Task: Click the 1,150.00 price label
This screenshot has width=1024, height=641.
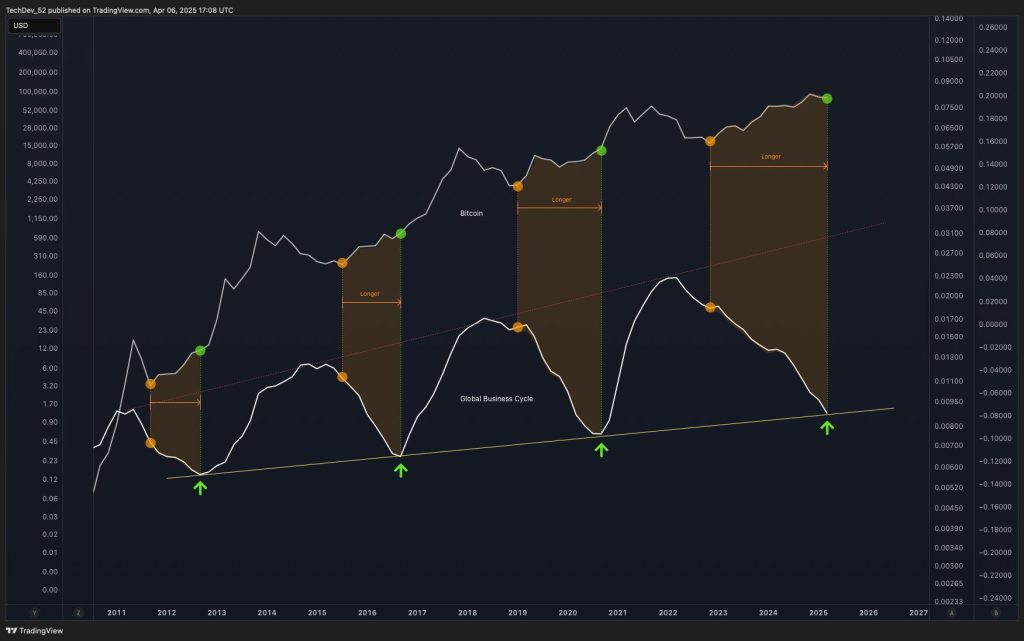Action: pyautogui.click(x=42, y=219)
